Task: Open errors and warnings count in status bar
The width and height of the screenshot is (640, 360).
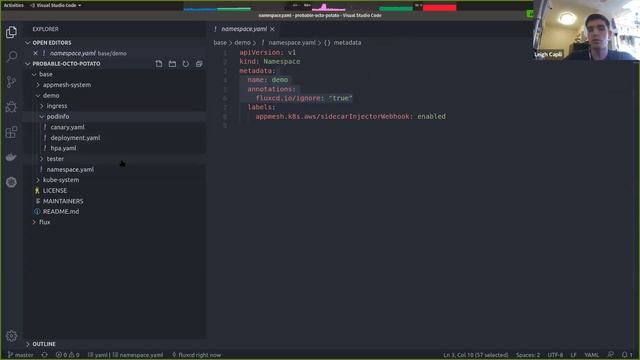Action: [x=68, y=355]
